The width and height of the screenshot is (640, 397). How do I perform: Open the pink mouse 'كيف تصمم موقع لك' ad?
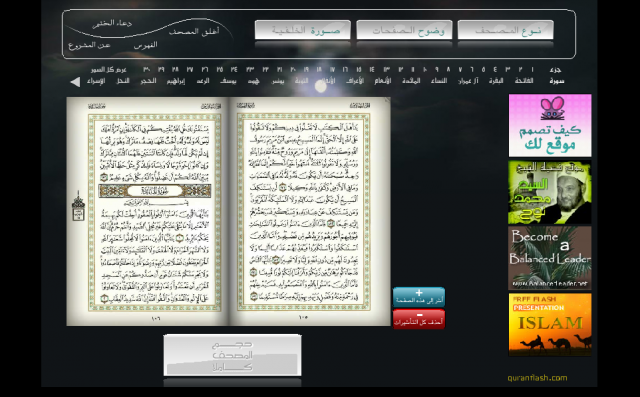pos(550,125)
